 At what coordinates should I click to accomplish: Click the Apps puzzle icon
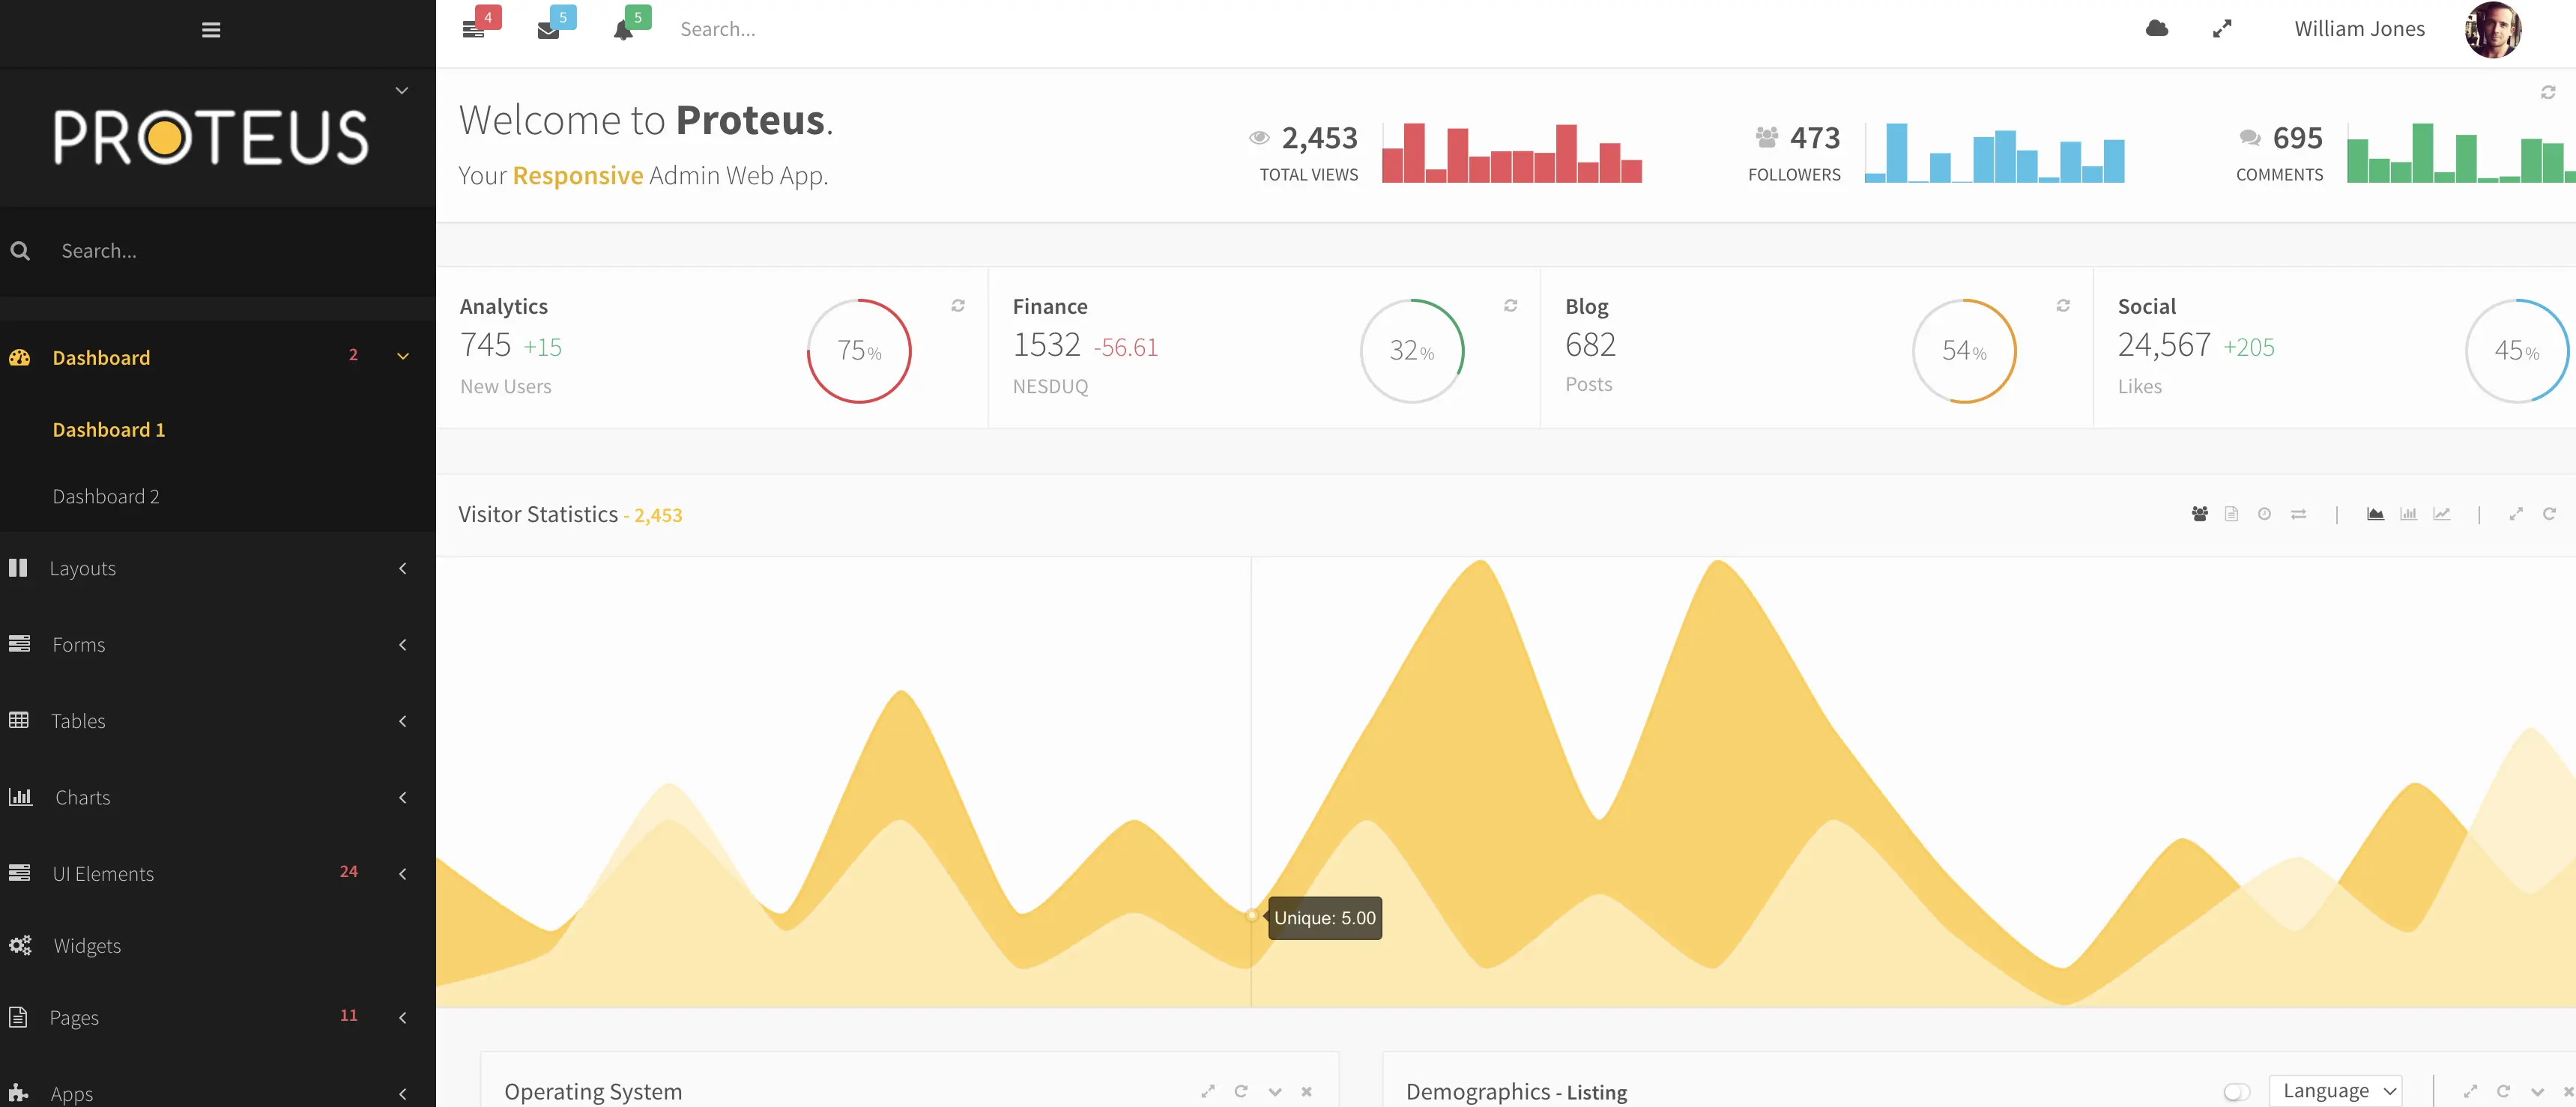click(18, 1092)
